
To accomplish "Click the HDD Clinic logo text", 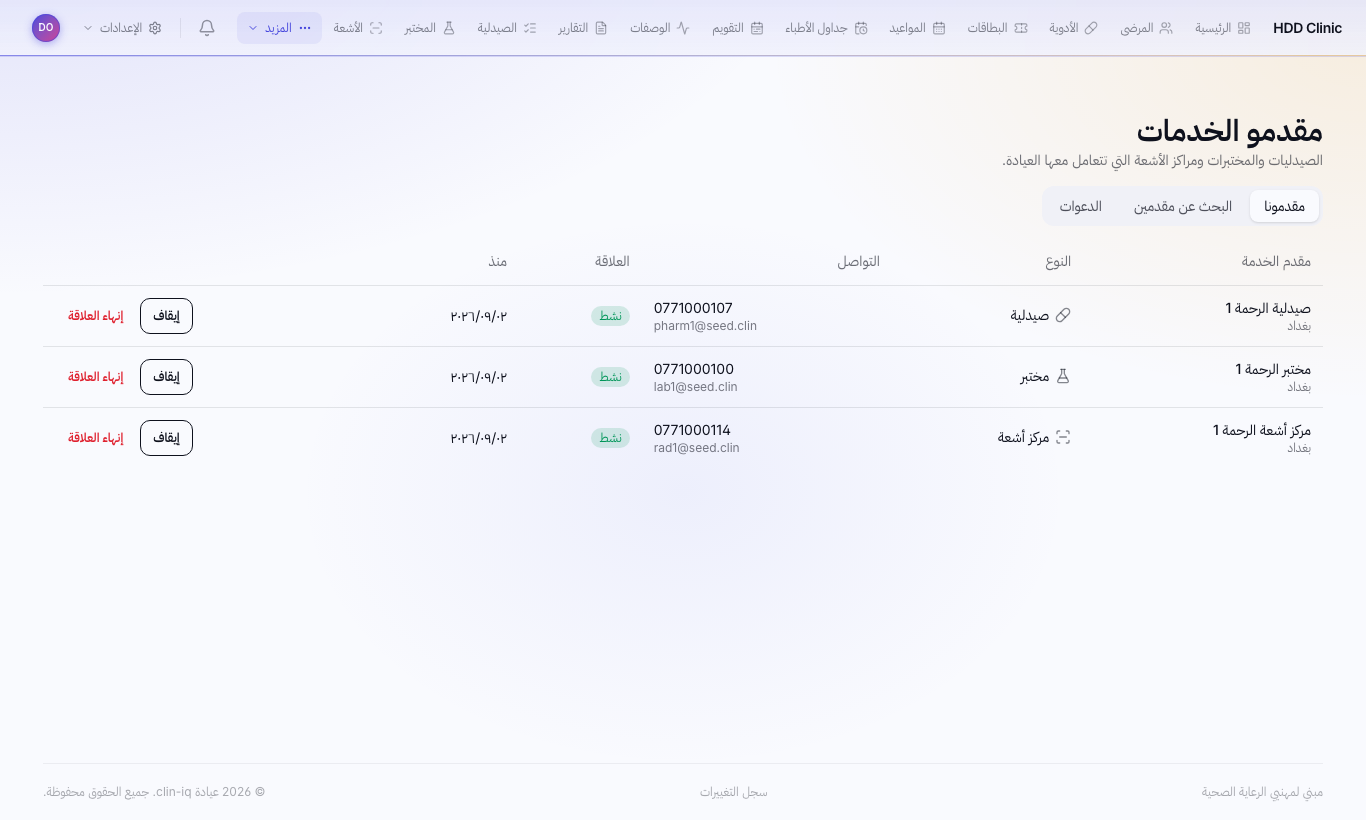I will click(1308, 28).
